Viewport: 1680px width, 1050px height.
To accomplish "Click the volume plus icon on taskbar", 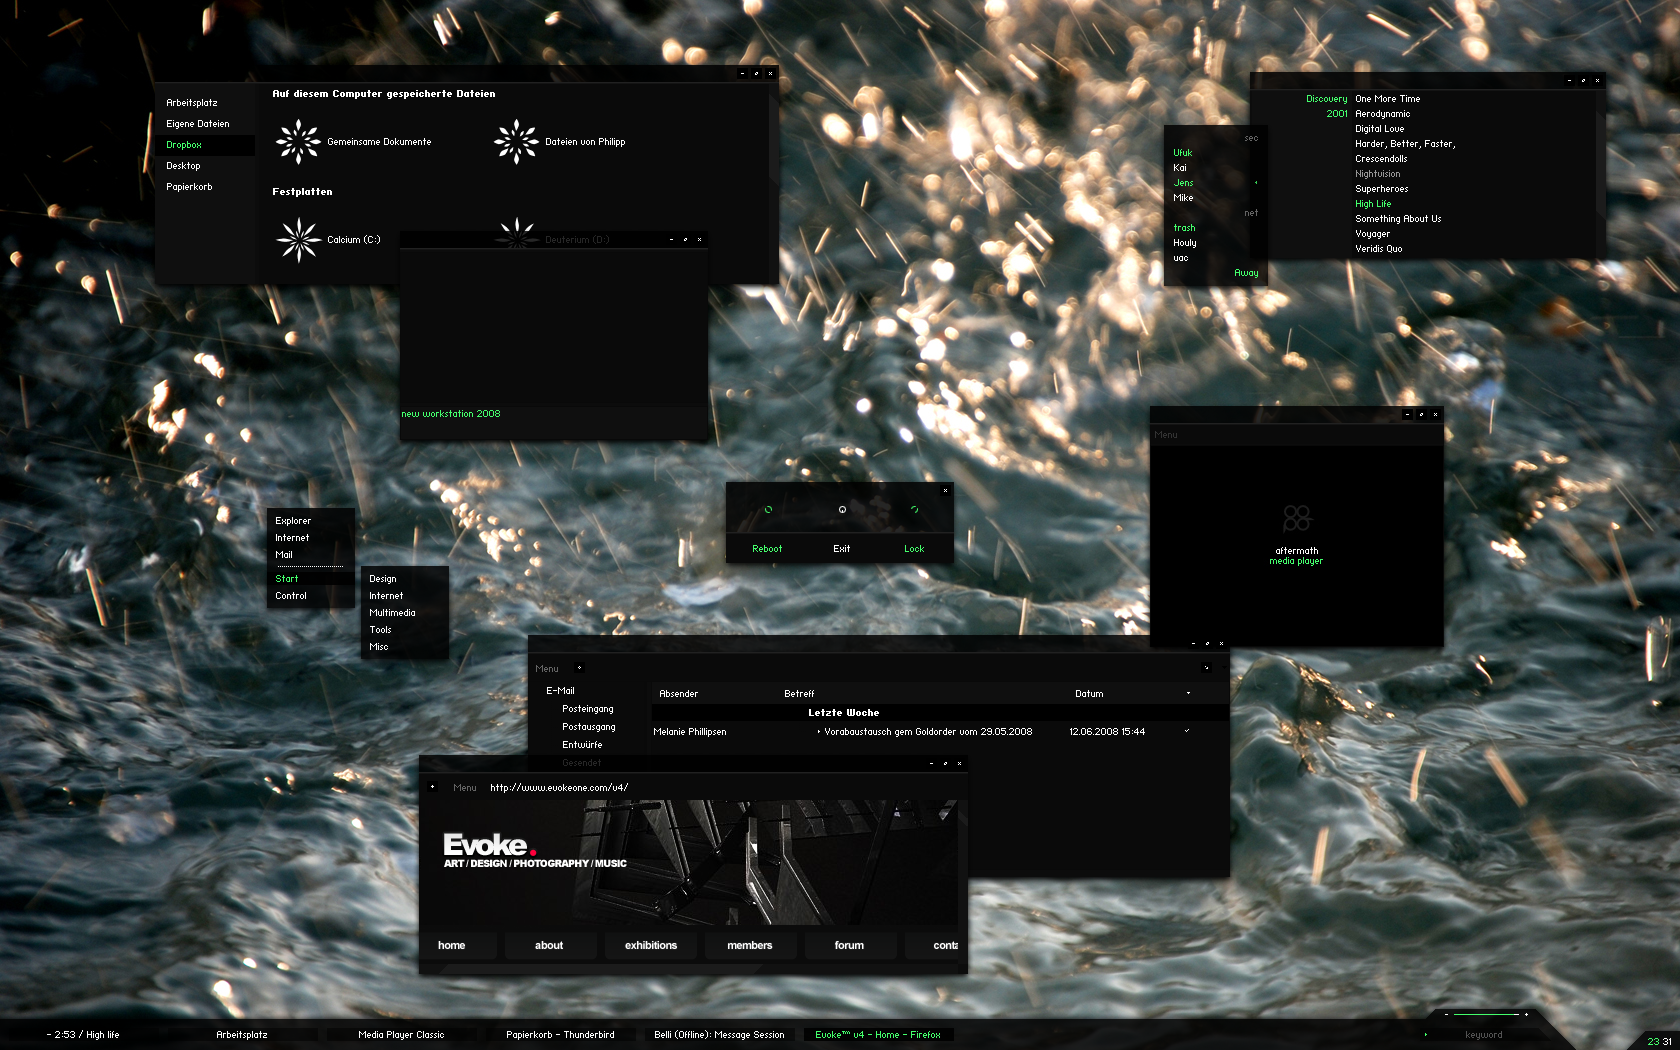I will click(1526, 1014).
